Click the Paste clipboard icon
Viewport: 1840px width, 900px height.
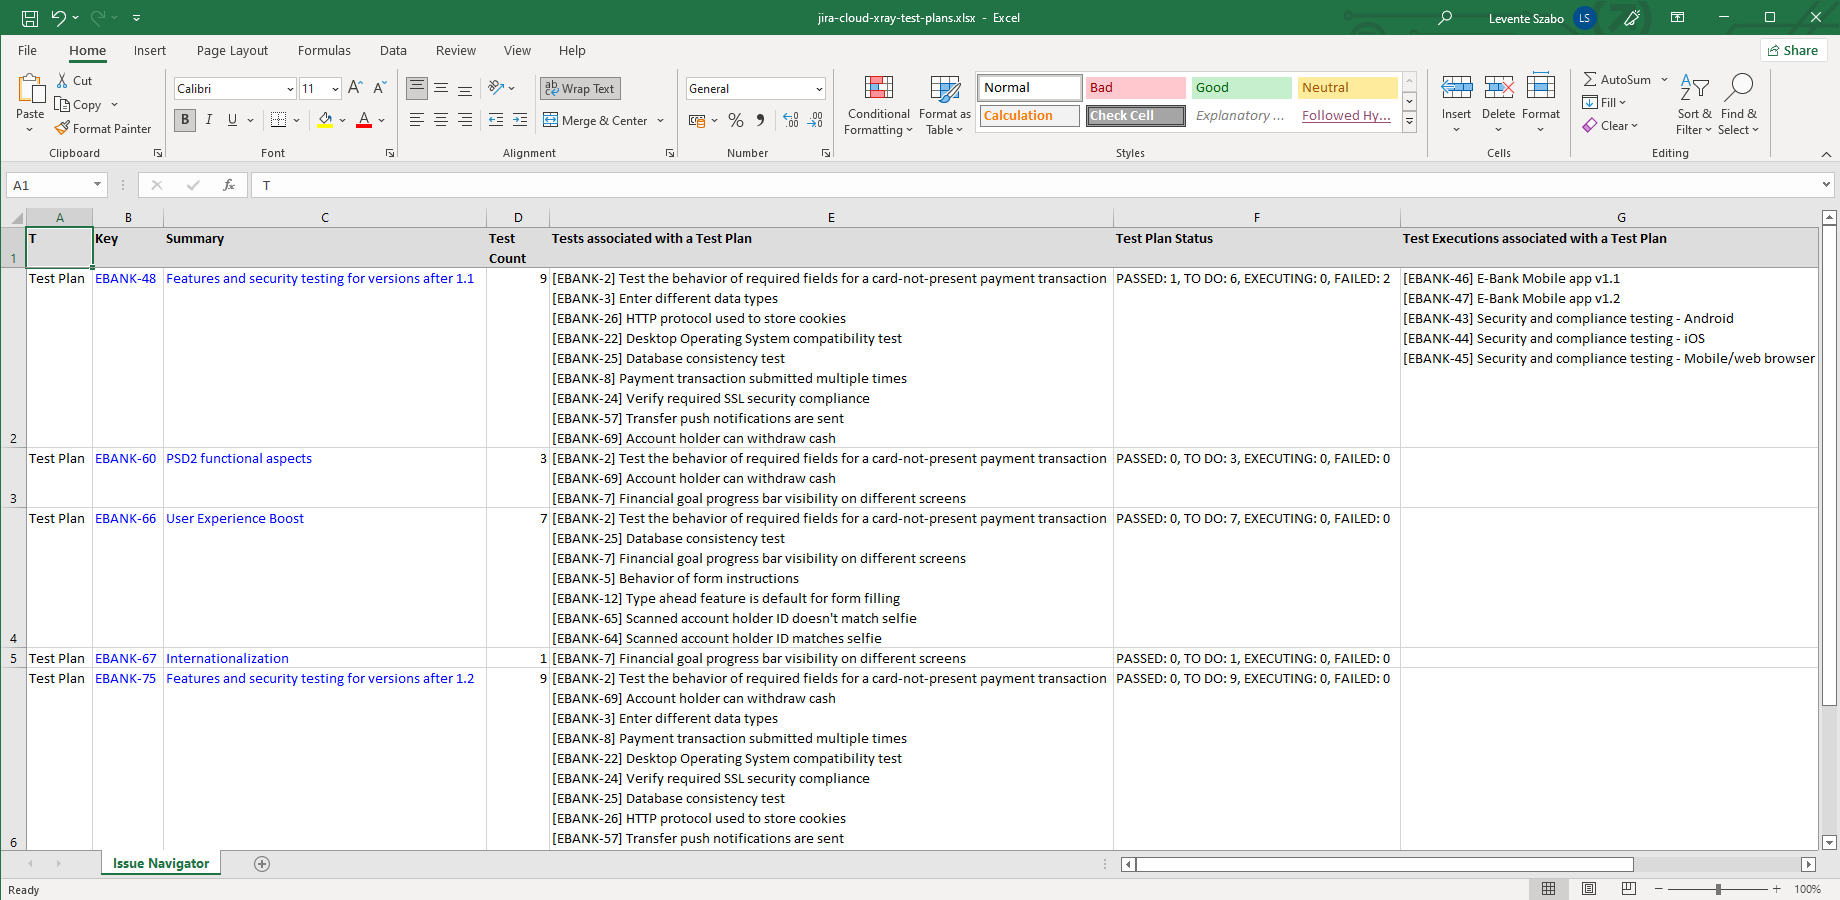(30, 90)
